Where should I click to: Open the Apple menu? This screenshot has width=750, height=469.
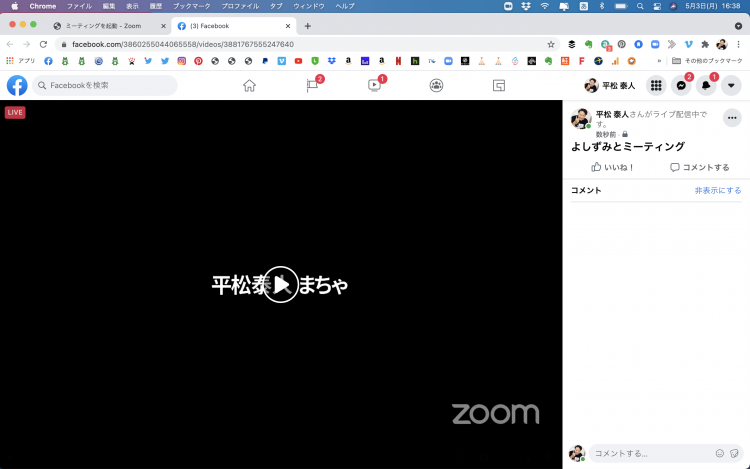pos(14,6)
